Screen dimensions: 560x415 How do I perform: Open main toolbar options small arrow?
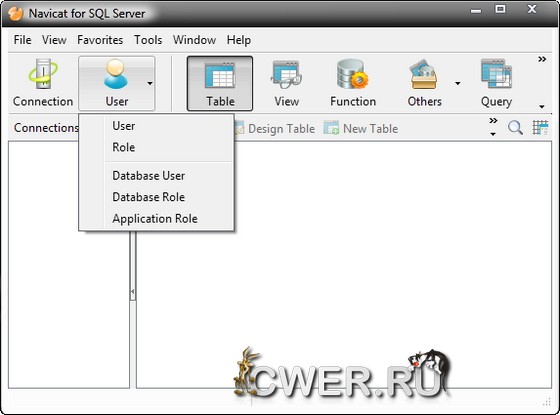pos(542,107)
